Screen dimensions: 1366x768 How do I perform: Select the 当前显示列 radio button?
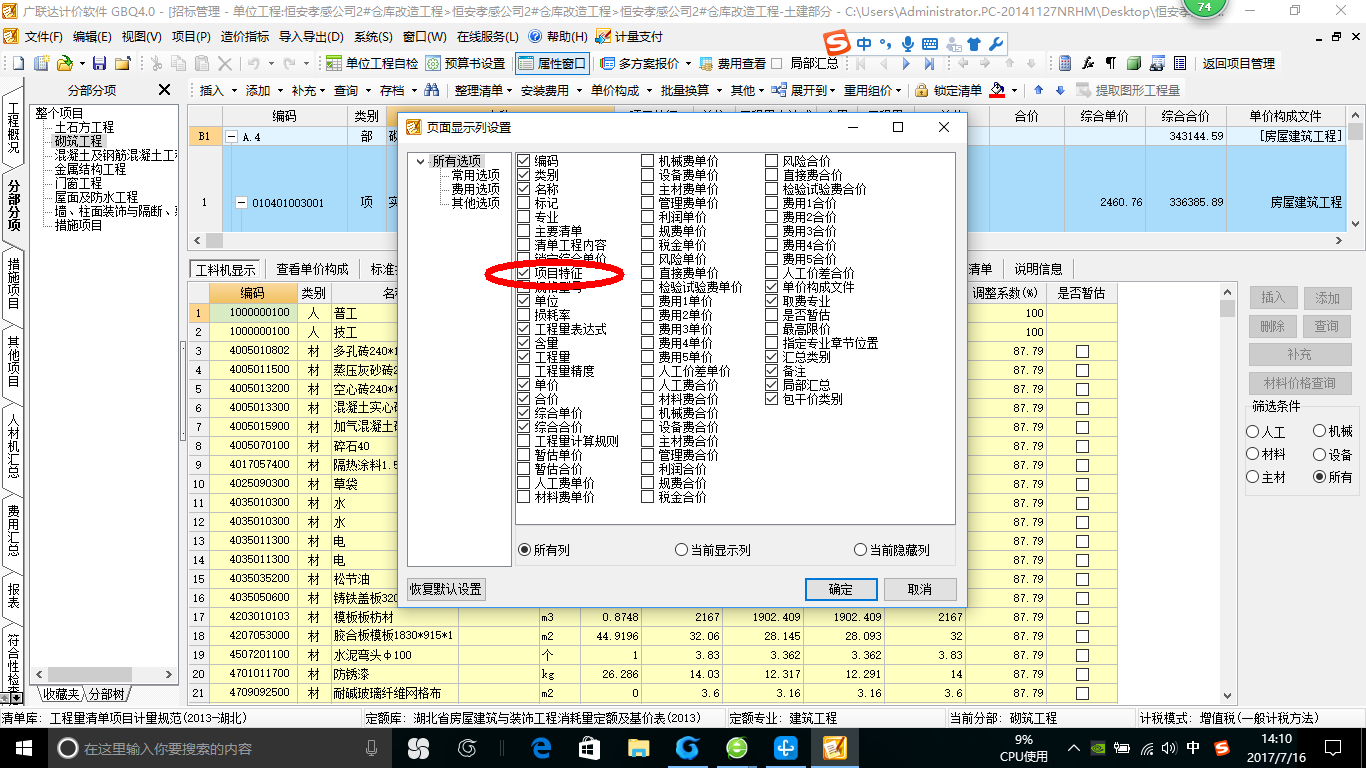[682, 550]
